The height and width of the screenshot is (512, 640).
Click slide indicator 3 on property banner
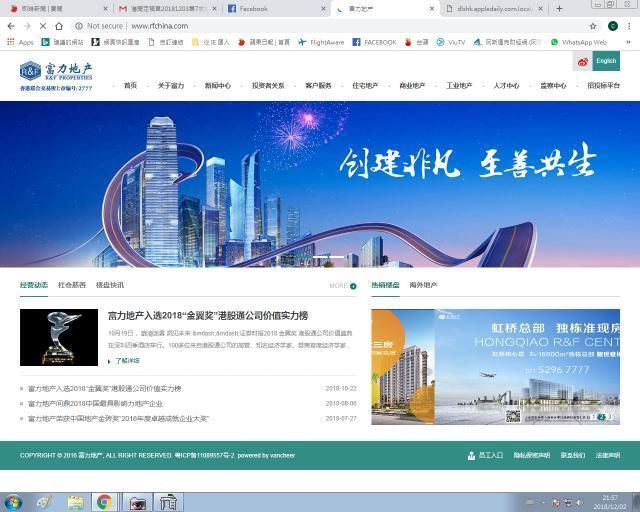click(x=609, y=417)
